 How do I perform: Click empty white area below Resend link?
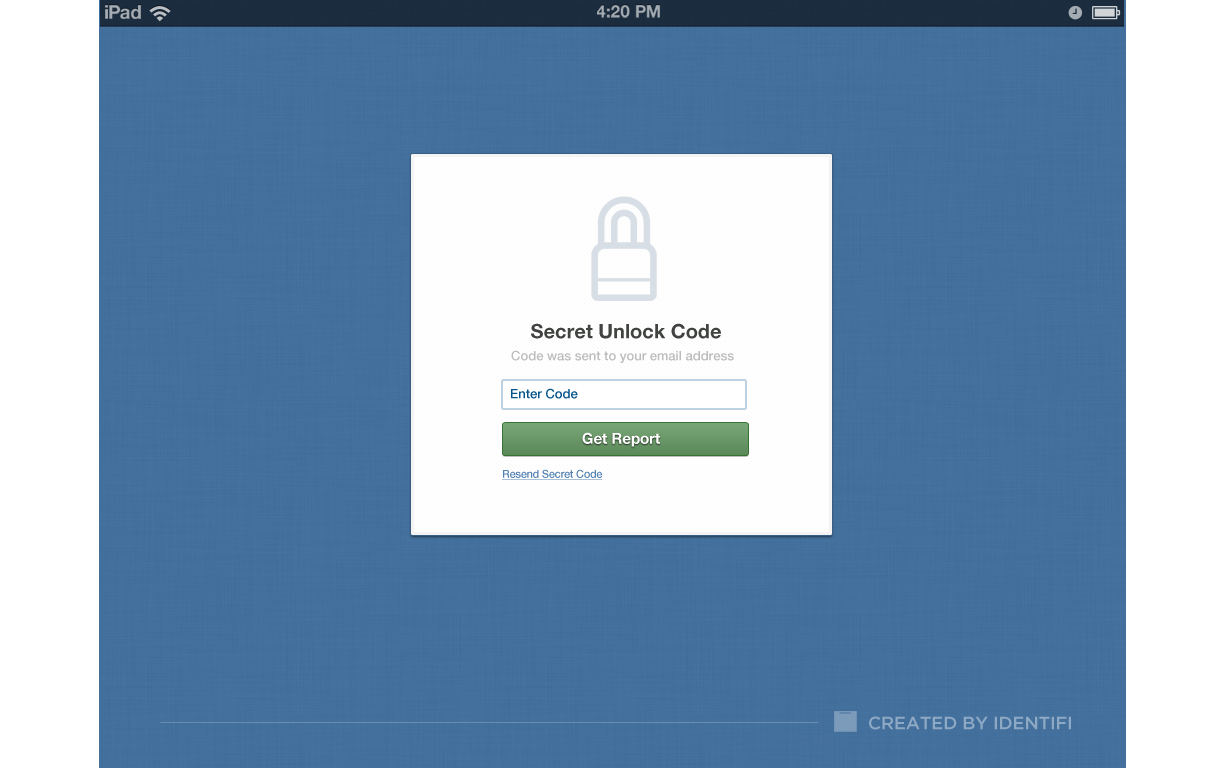pos(621,508)
